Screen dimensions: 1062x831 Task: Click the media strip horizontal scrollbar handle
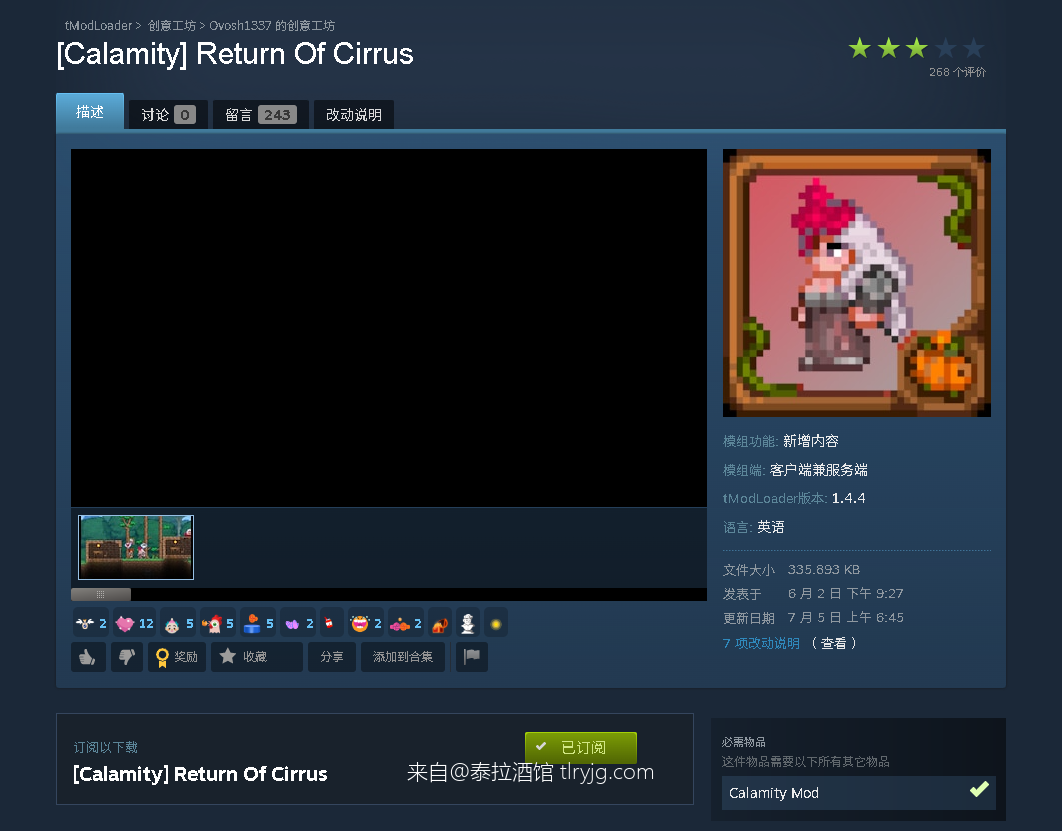point(101,595)
